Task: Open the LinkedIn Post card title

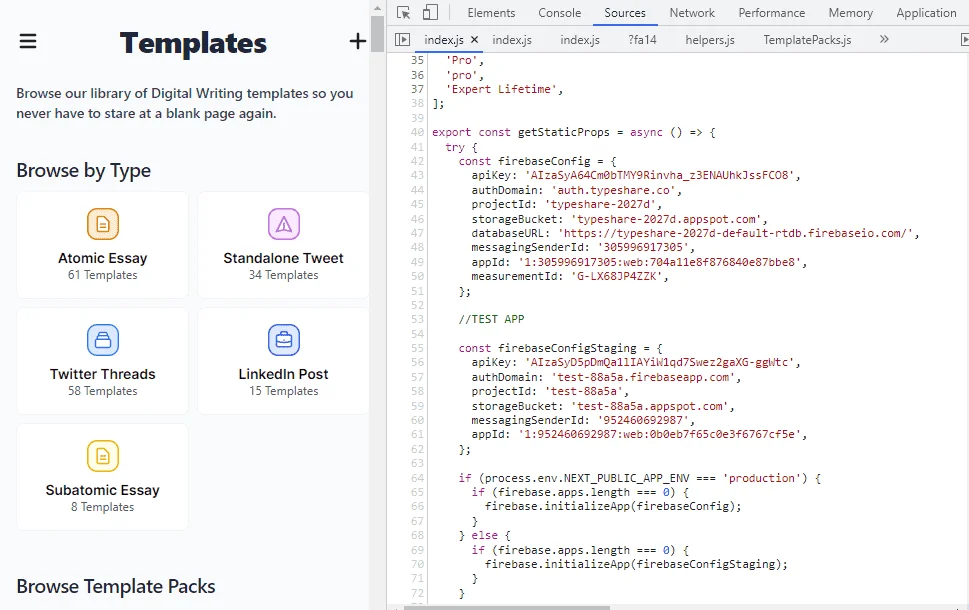Action: click(284, 374)
